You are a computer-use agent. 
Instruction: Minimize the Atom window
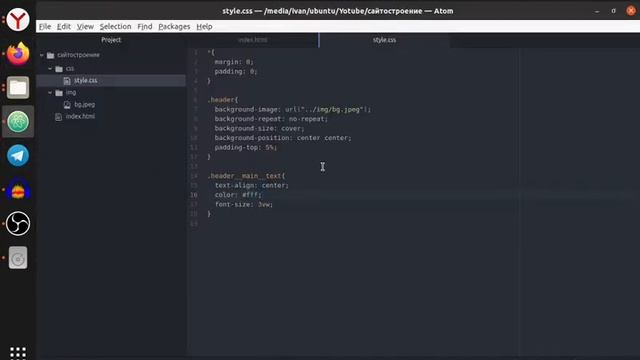tap(597, 11)
